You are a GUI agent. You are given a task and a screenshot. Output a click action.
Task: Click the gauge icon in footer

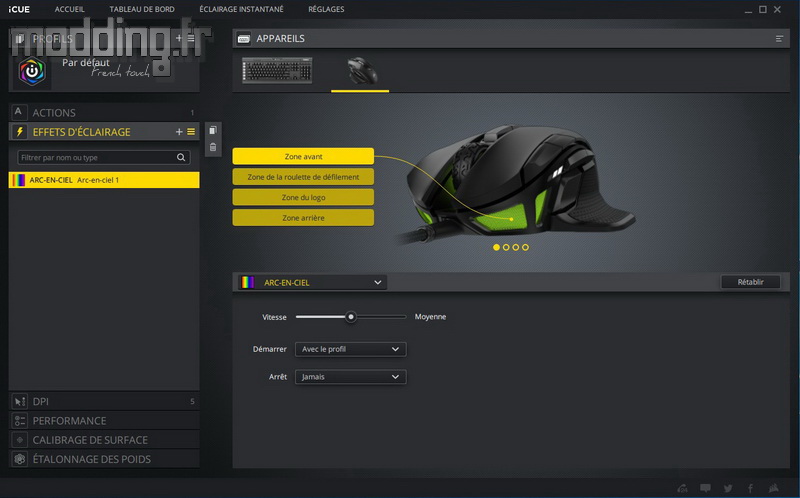(x=683, y=488)
